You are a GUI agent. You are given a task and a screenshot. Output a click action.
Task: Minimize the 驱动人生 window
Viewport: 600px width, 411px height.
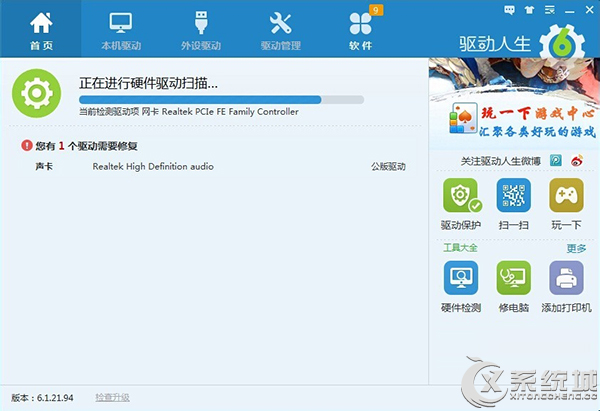pyautogui.click(x=570, y=11)
